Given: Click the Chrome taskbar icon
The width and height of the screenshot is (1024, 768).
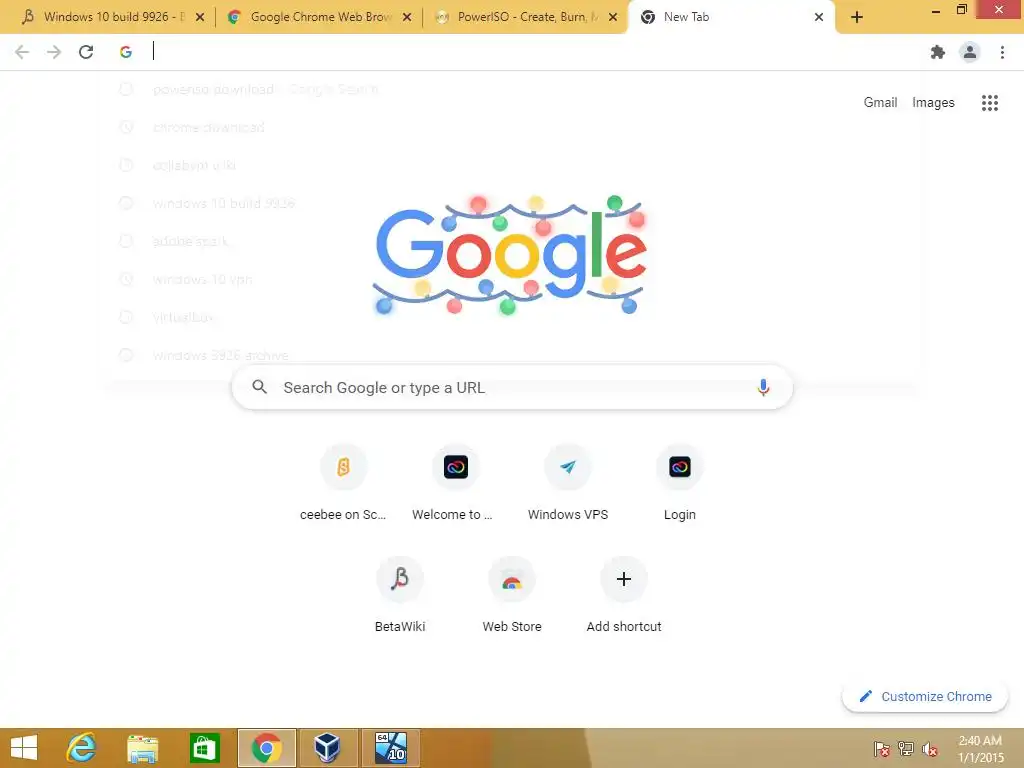Looking at the screenshot, I should (266, 748).
